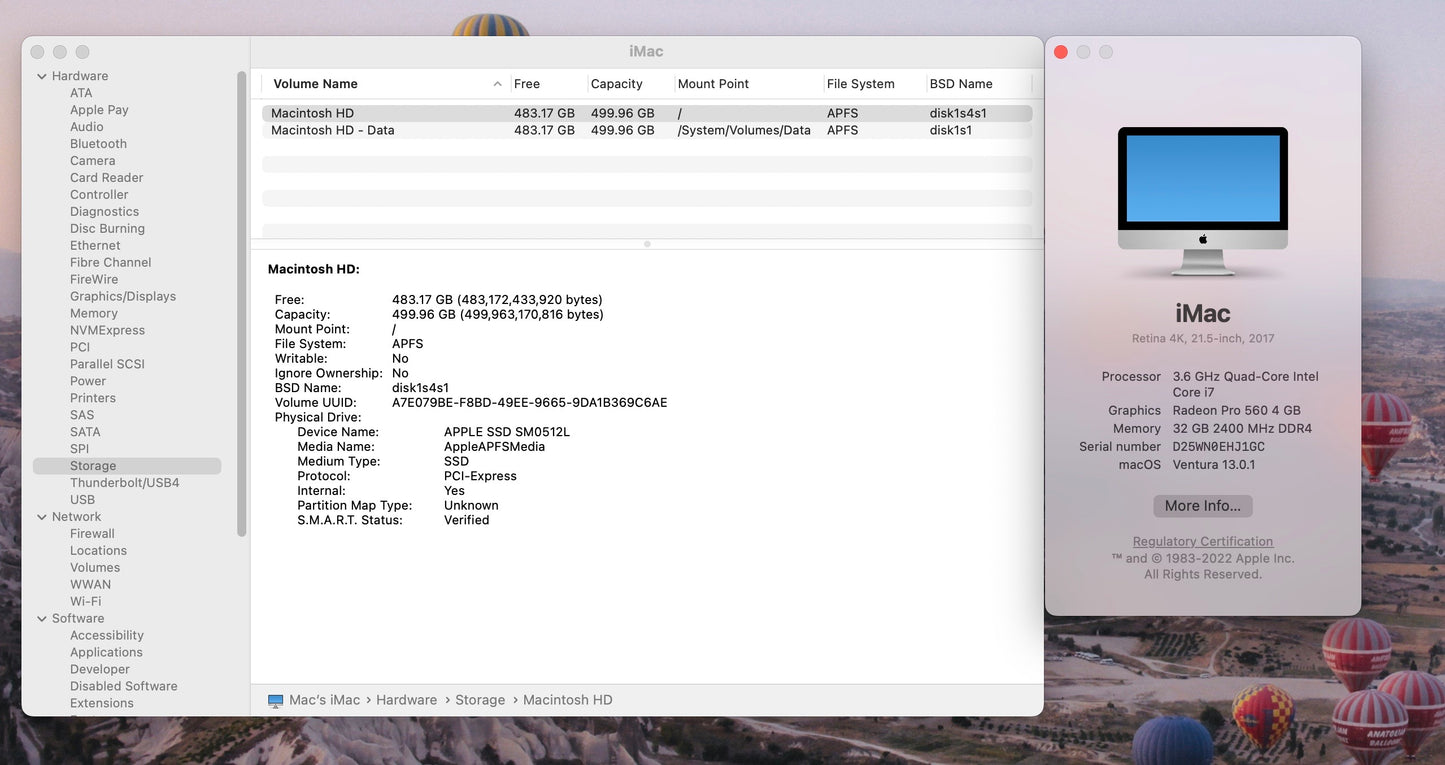Image resolution: width=1445 pixels, height=765 pixels.
Task: Click the iMac illustration in the About window
Action: 1202,200
